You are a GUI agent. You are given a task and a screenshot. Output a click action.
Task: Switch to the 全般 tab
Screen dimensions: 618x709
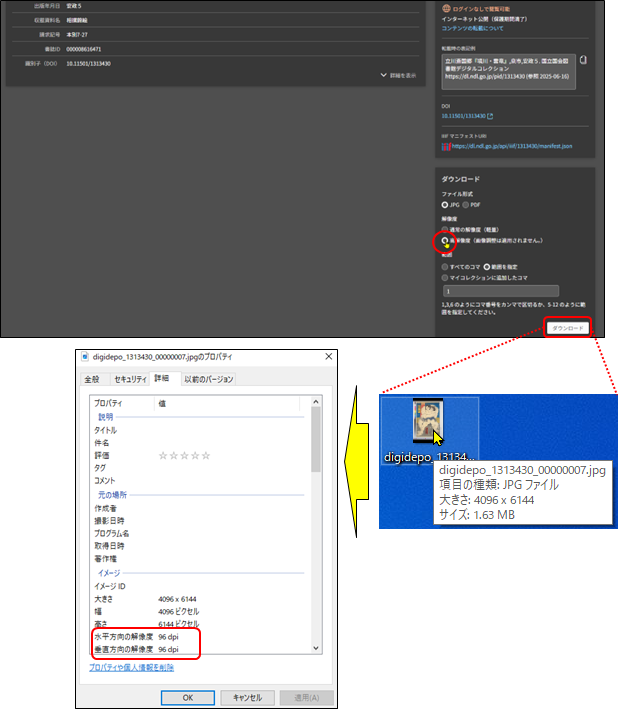tap(91, 379)
